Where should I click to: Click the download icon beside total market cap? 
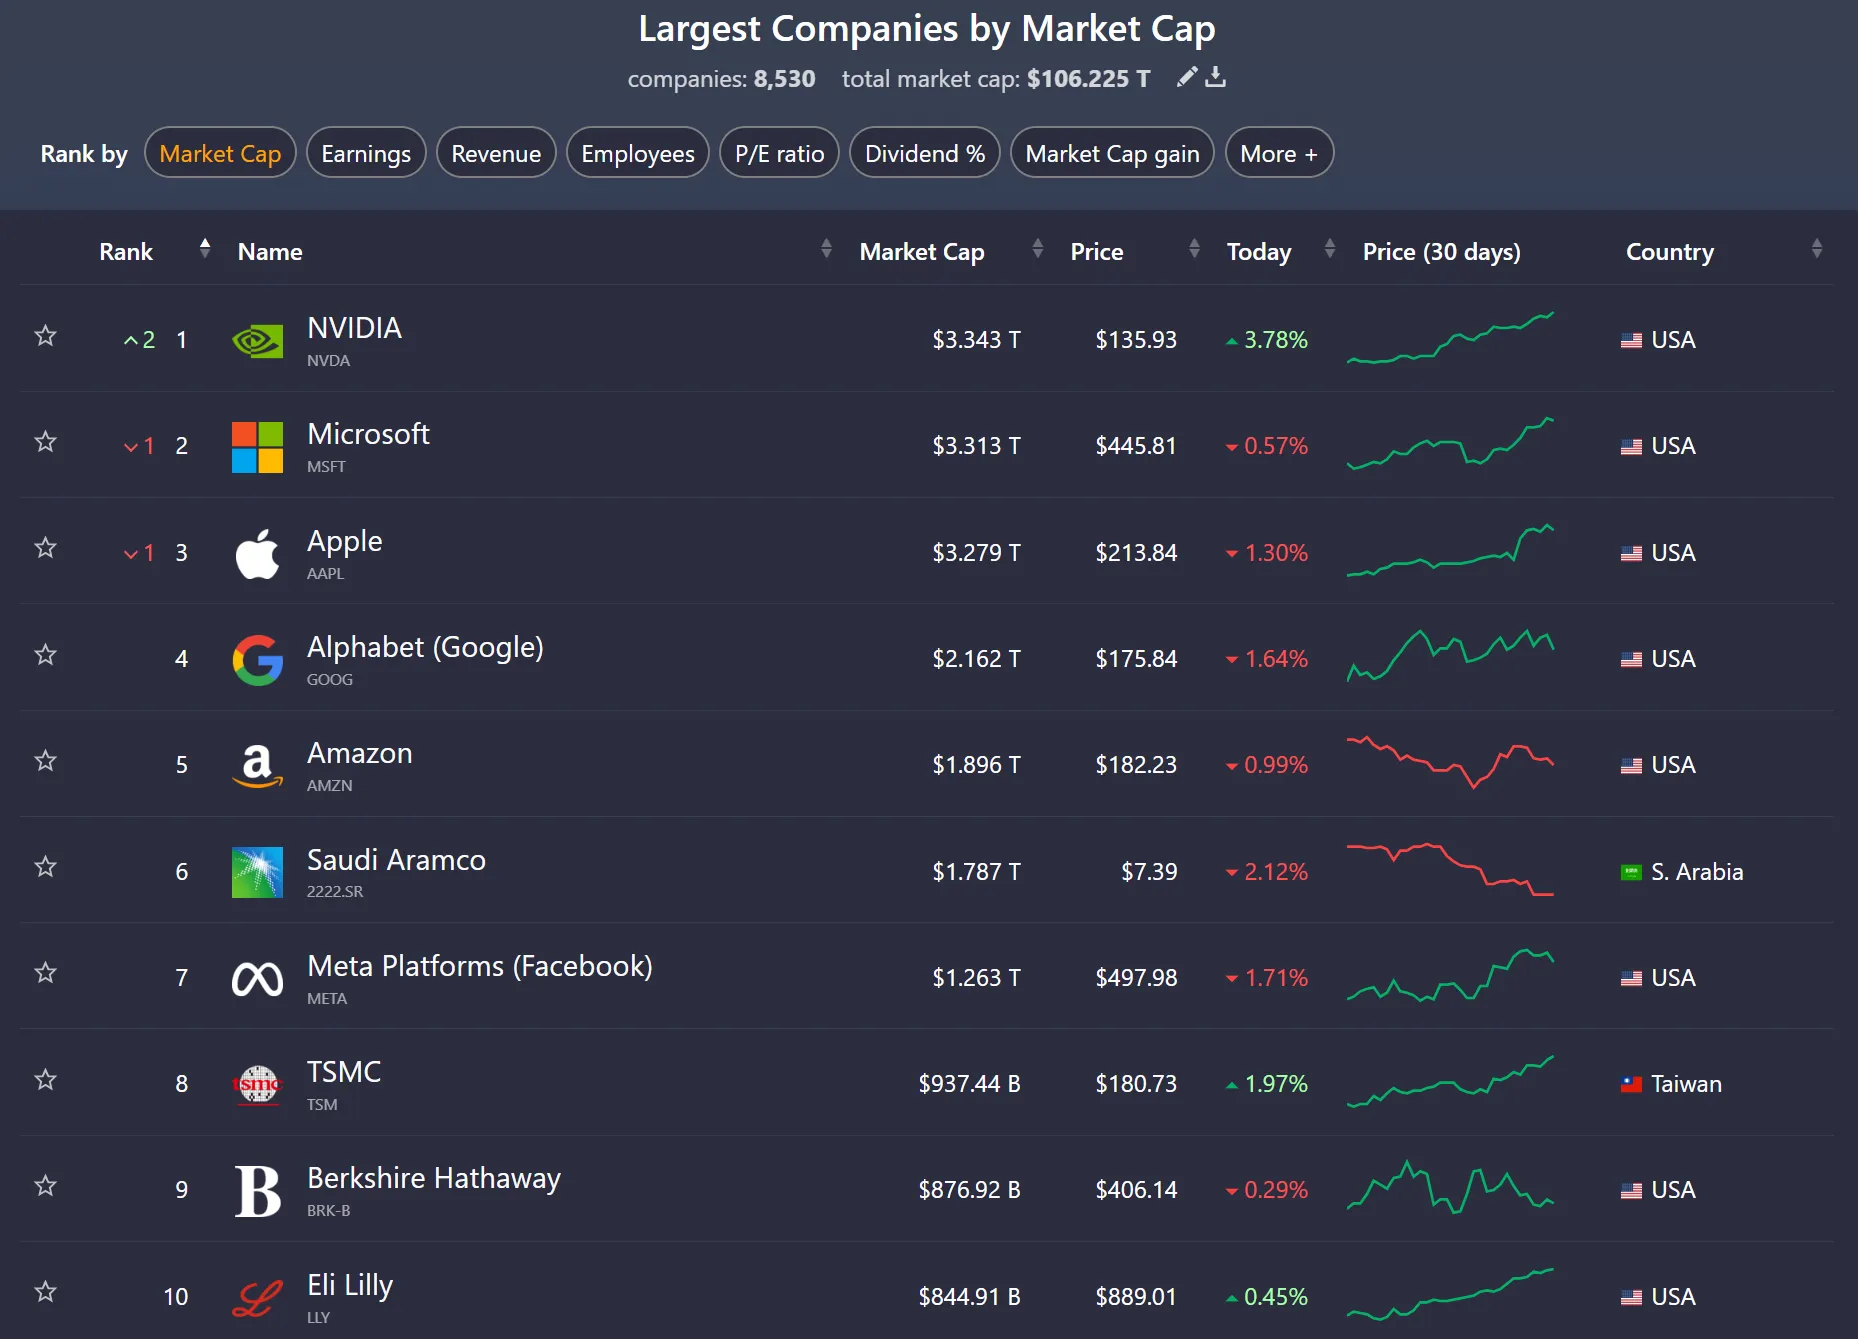[x=1215, y=77]
